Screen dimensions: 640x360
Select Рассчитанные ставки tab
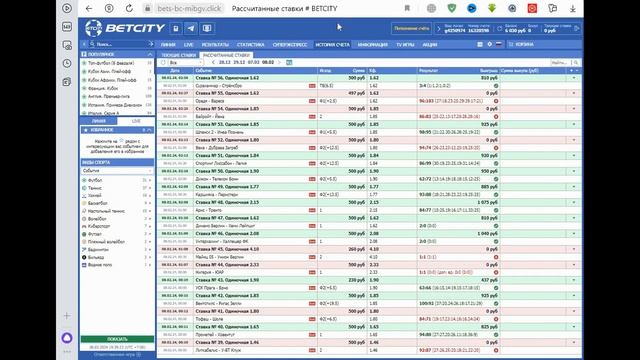[226, 55]
